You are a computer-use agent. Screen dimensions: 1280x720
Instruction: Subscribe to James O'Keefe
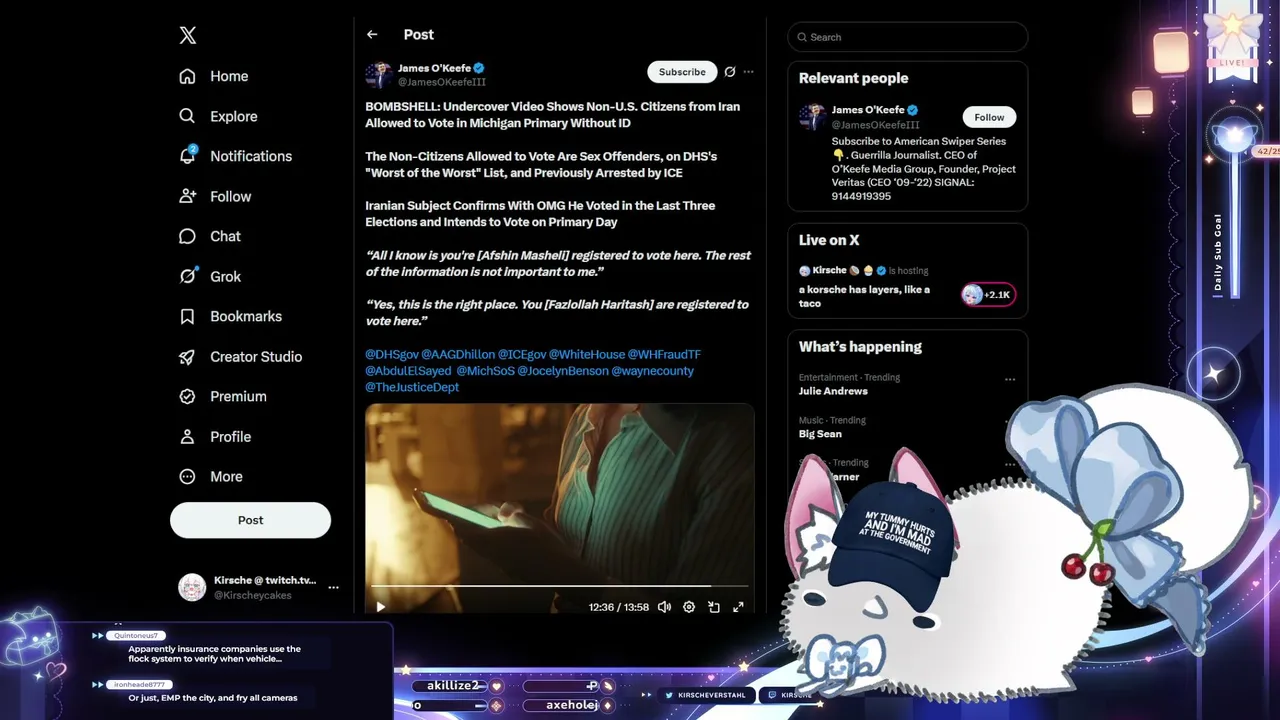pos(682,72)
